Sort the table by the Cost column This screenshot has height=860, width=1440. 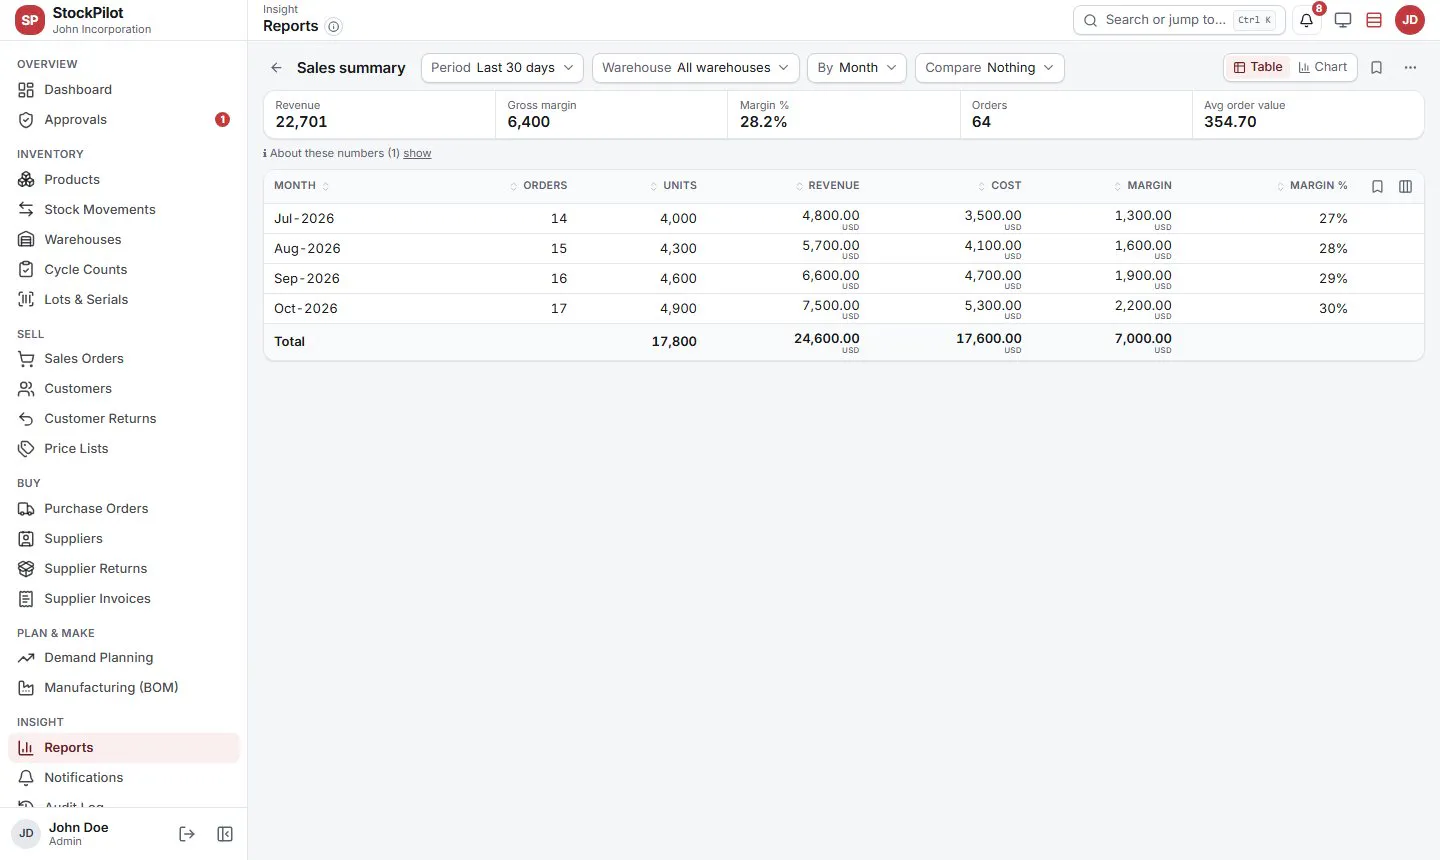coord(1000,186)
